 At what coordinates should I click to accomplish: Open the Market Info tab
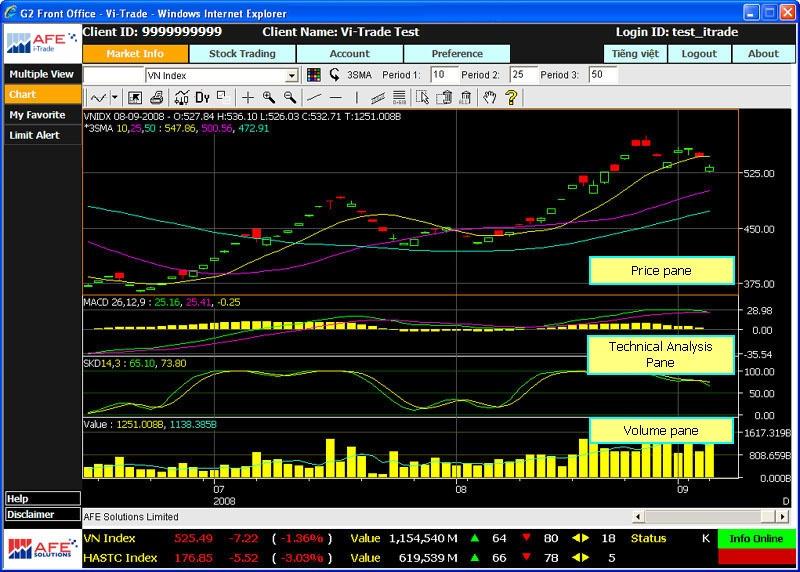(135, 54)
